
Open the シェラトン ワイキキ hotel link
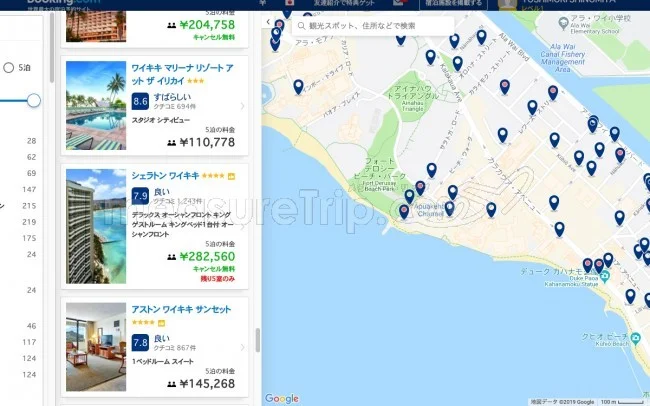(165, 176)
